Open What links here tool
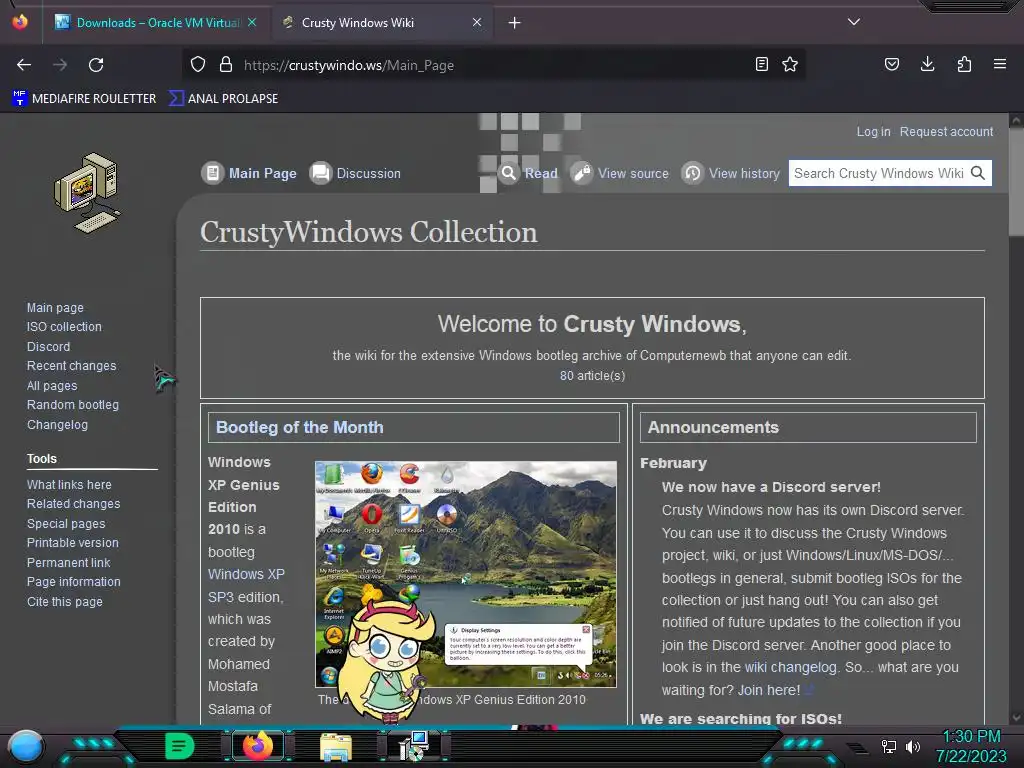 (x=69, y=485)
